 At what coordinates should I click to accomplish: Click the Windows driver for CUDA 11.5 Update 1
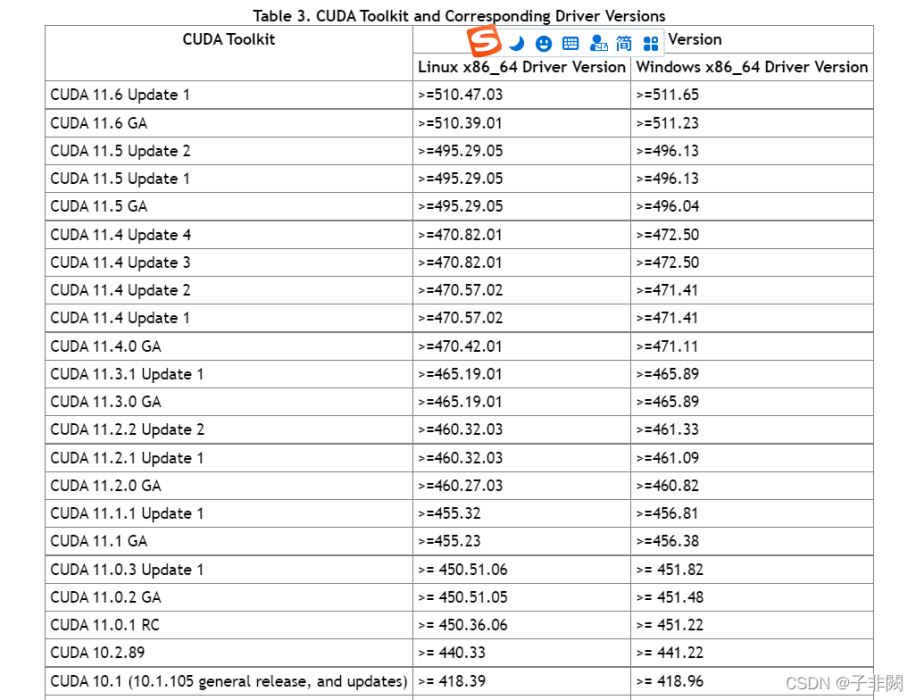752,179
